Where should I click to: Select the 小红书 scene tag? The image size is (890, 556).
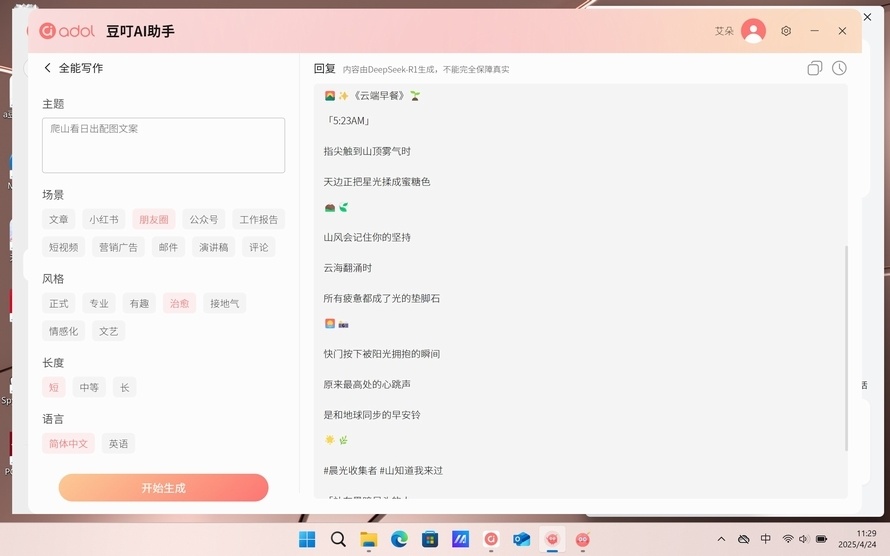104,220
